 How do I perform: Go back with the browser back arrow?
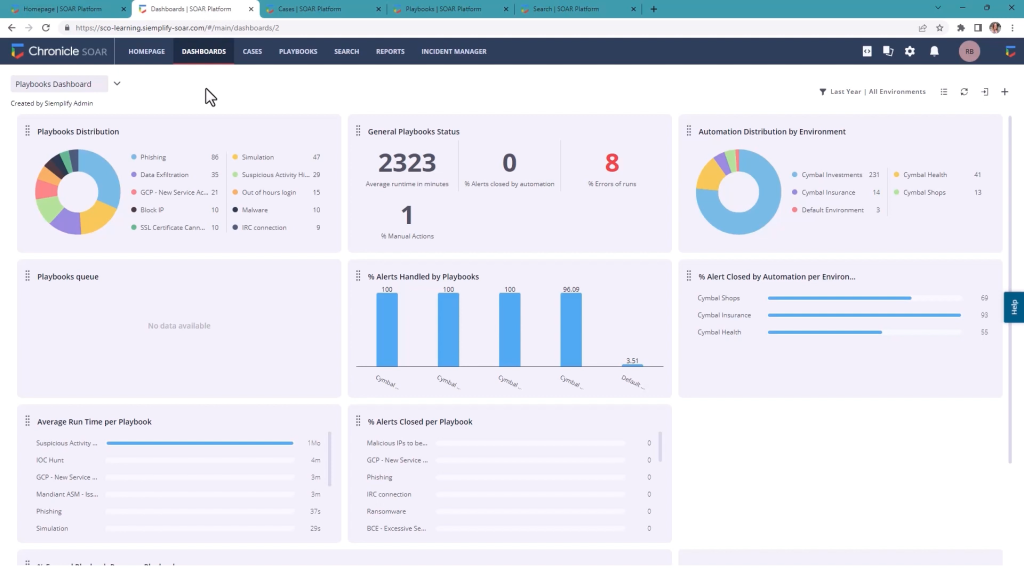click(11, 28)
